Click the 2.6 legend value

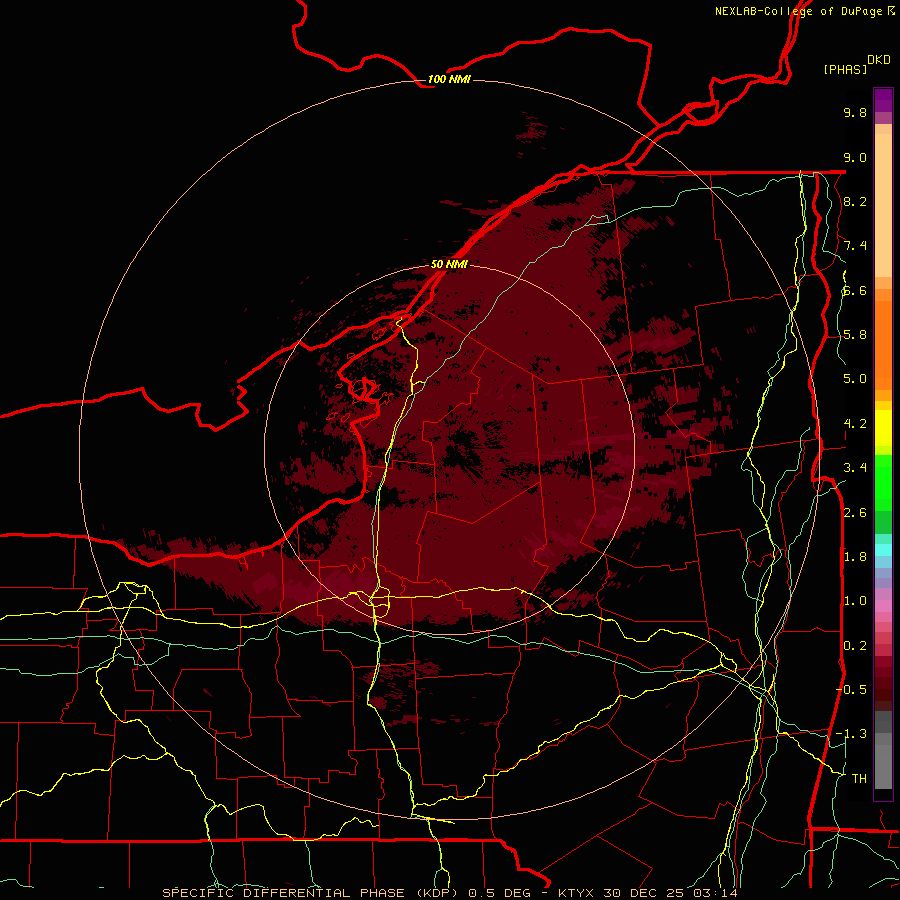click(855, 513)
